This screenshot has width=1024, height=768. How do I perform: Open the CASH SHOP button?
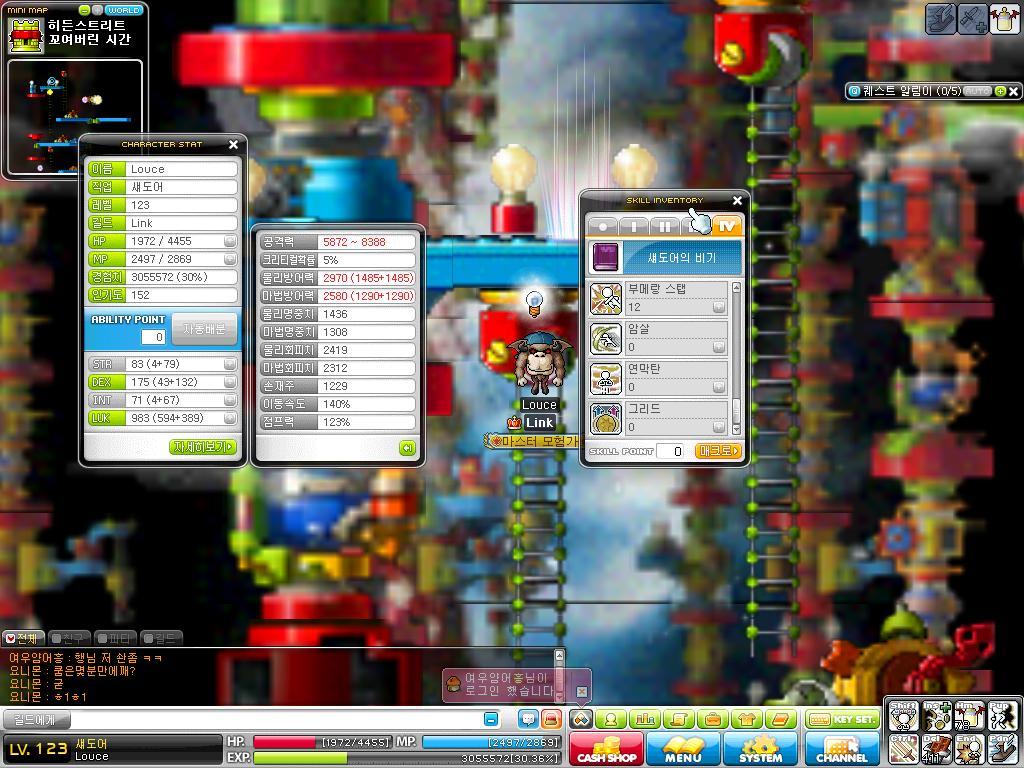607,748
